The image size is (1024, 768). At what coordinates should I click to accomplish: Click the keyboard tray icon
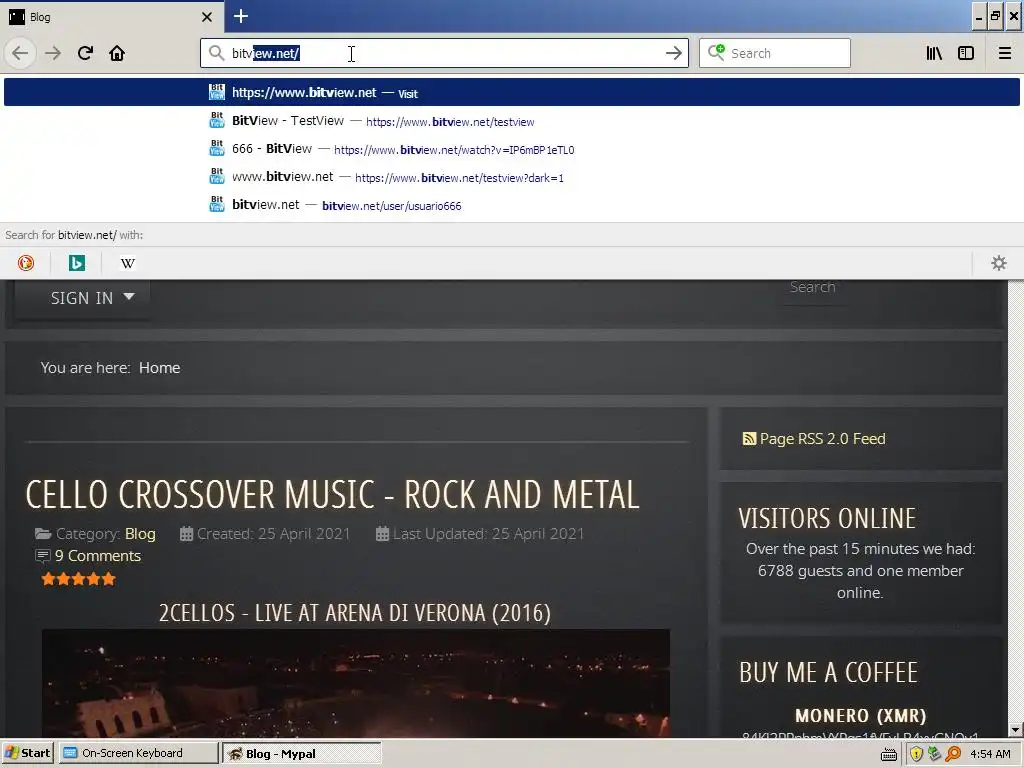coord(889,754)
